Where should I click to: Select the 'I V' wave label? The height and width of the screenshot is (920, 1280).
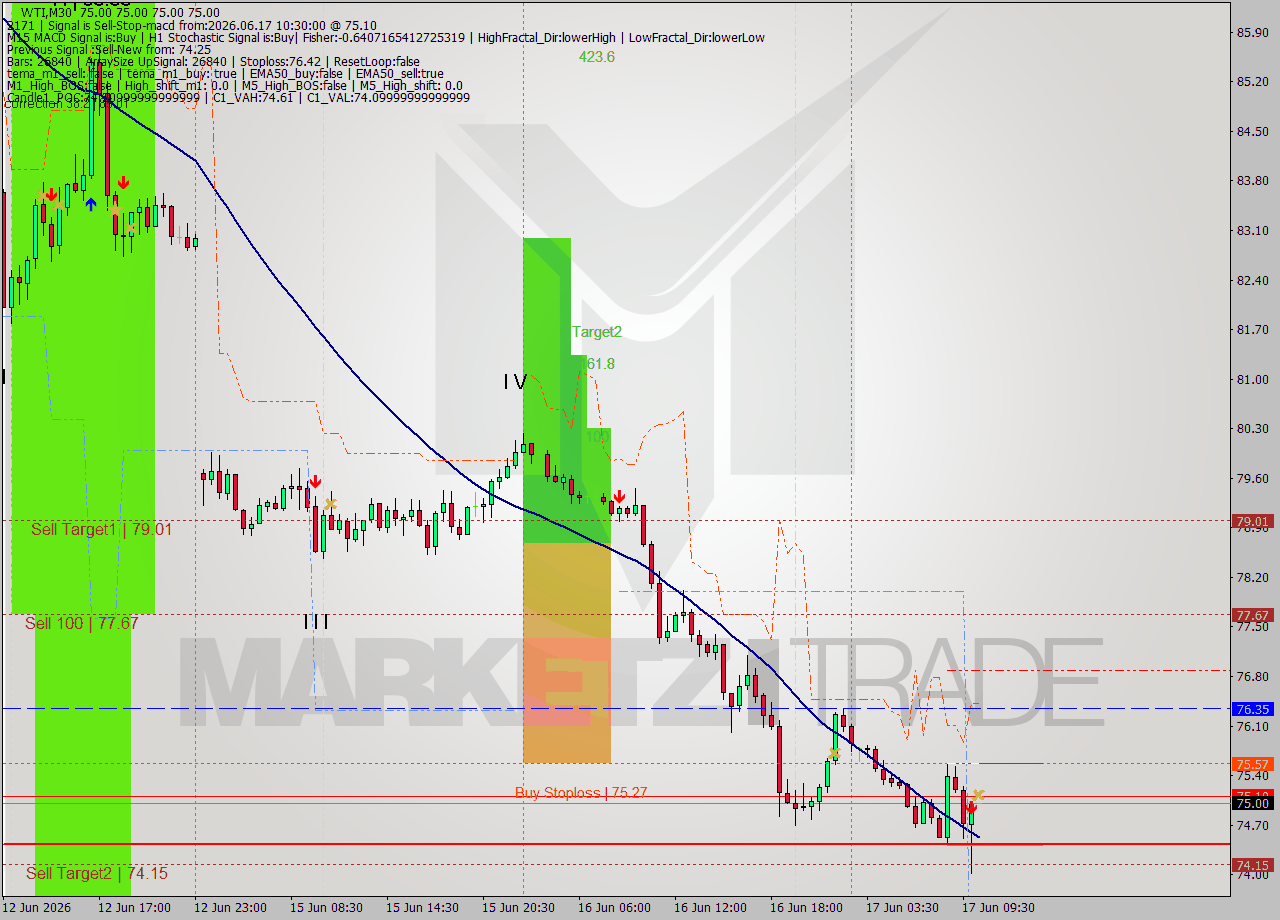tap(514, 381)
